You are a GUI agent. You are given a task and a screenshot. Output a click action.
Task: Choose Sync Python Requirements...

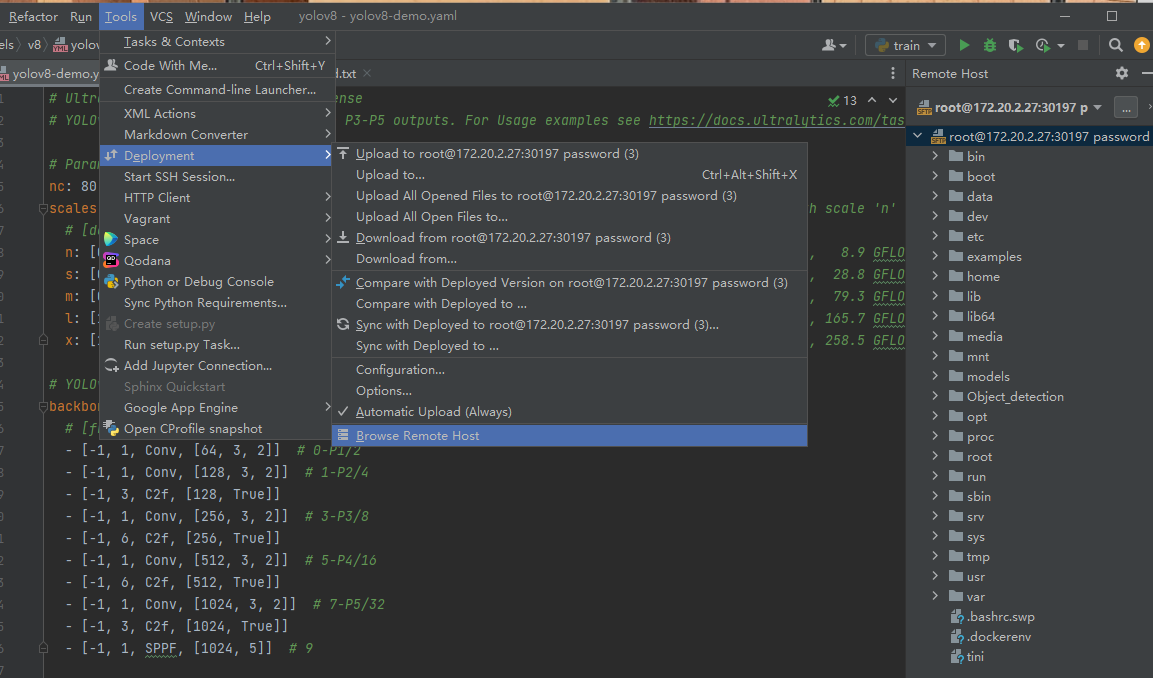[216, 302]
